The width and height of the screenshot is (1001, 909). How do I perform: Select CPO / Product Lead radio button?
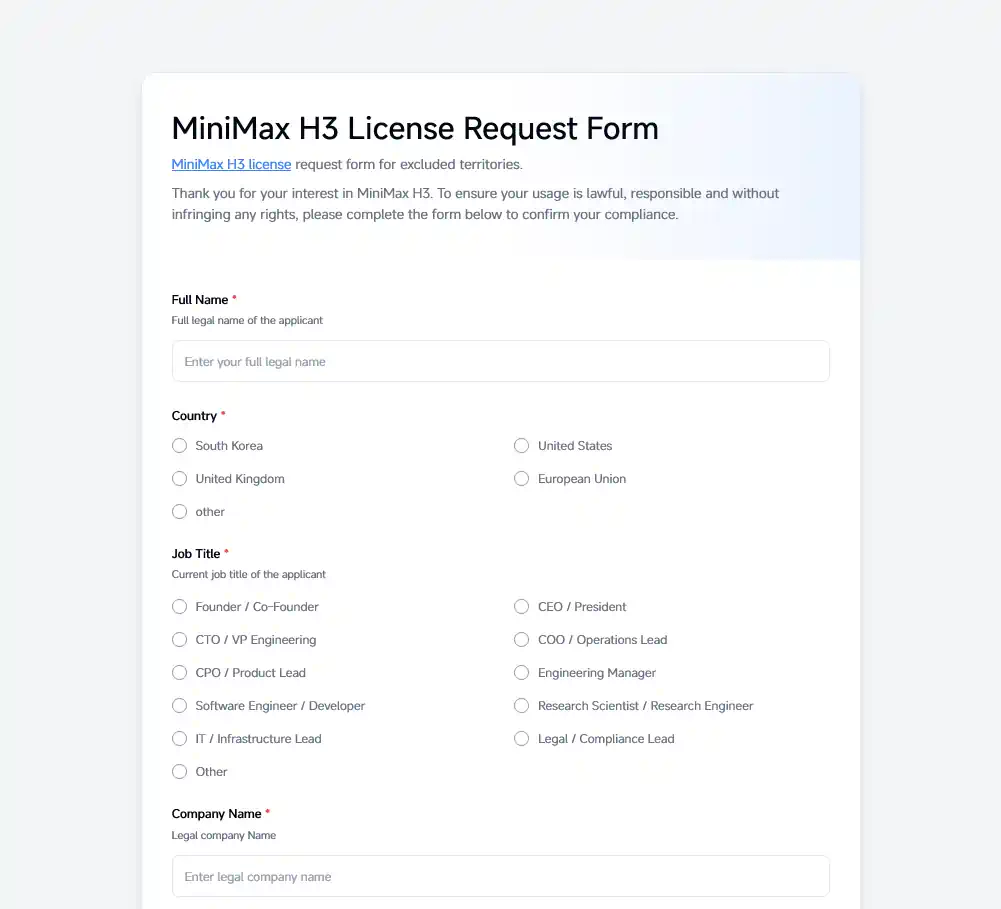coord(179,673)
